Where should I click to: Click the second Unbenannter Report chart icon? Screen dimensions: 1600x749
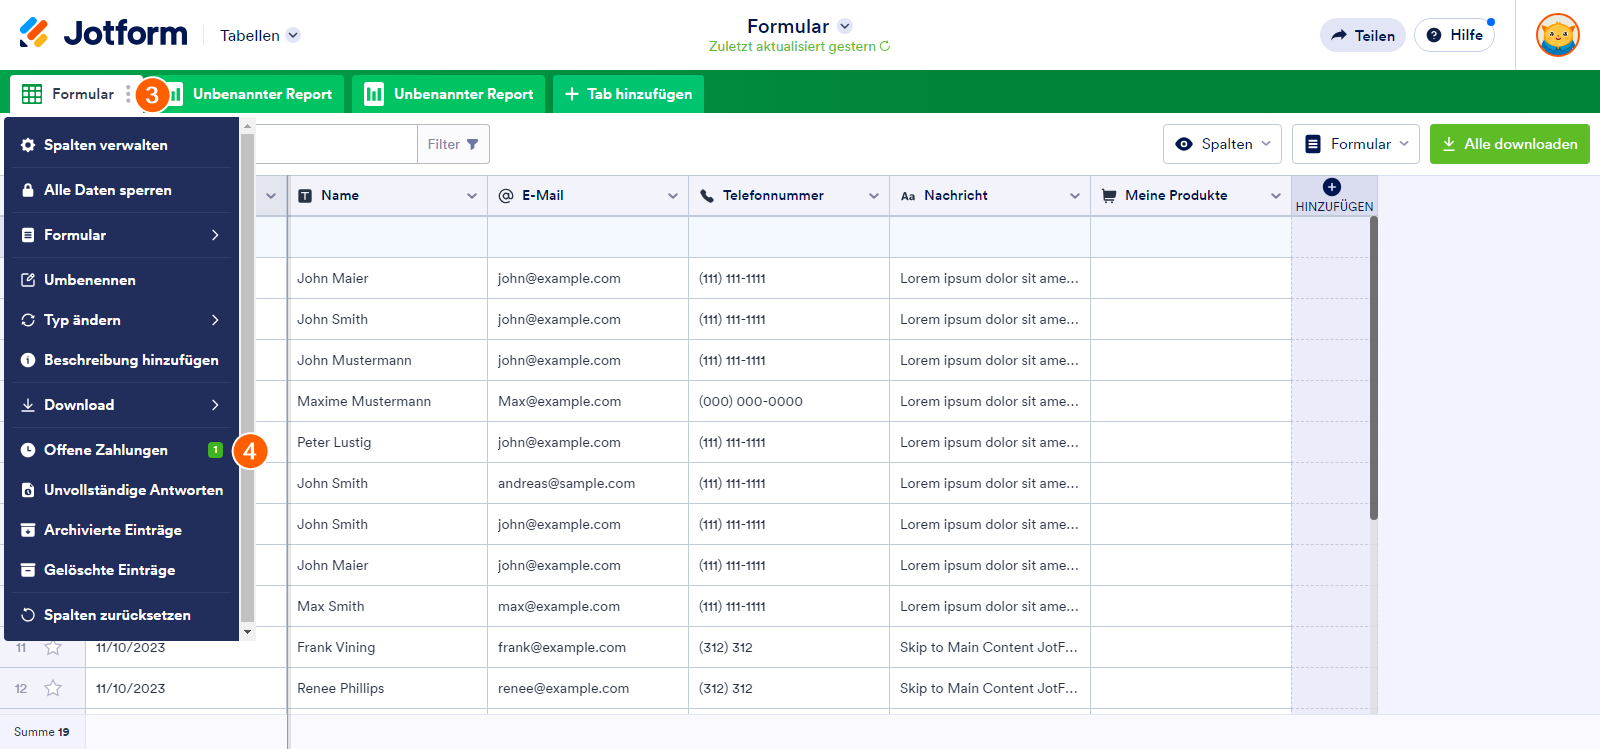[x=374, y=94]
